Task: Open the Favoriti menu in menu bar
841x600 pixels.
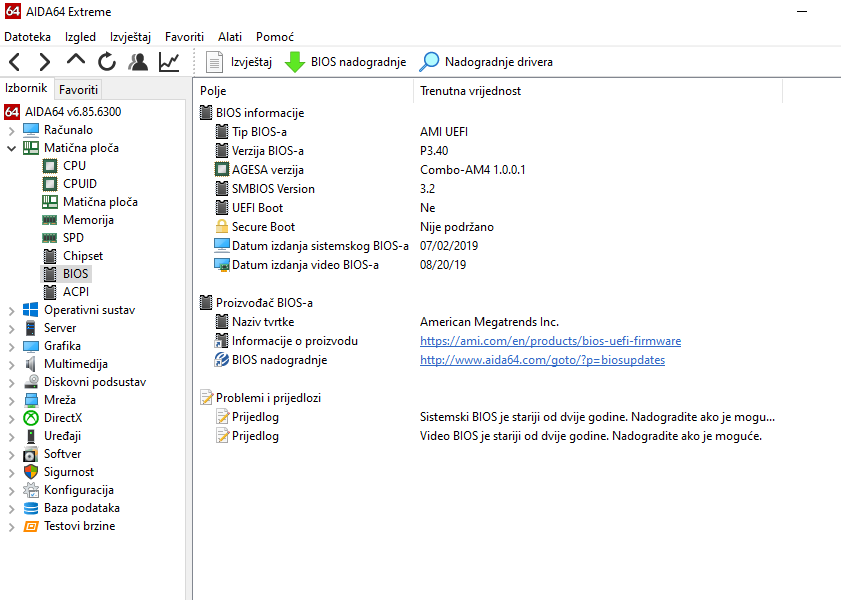Action: pyautogui.click(x=185, y=37)
